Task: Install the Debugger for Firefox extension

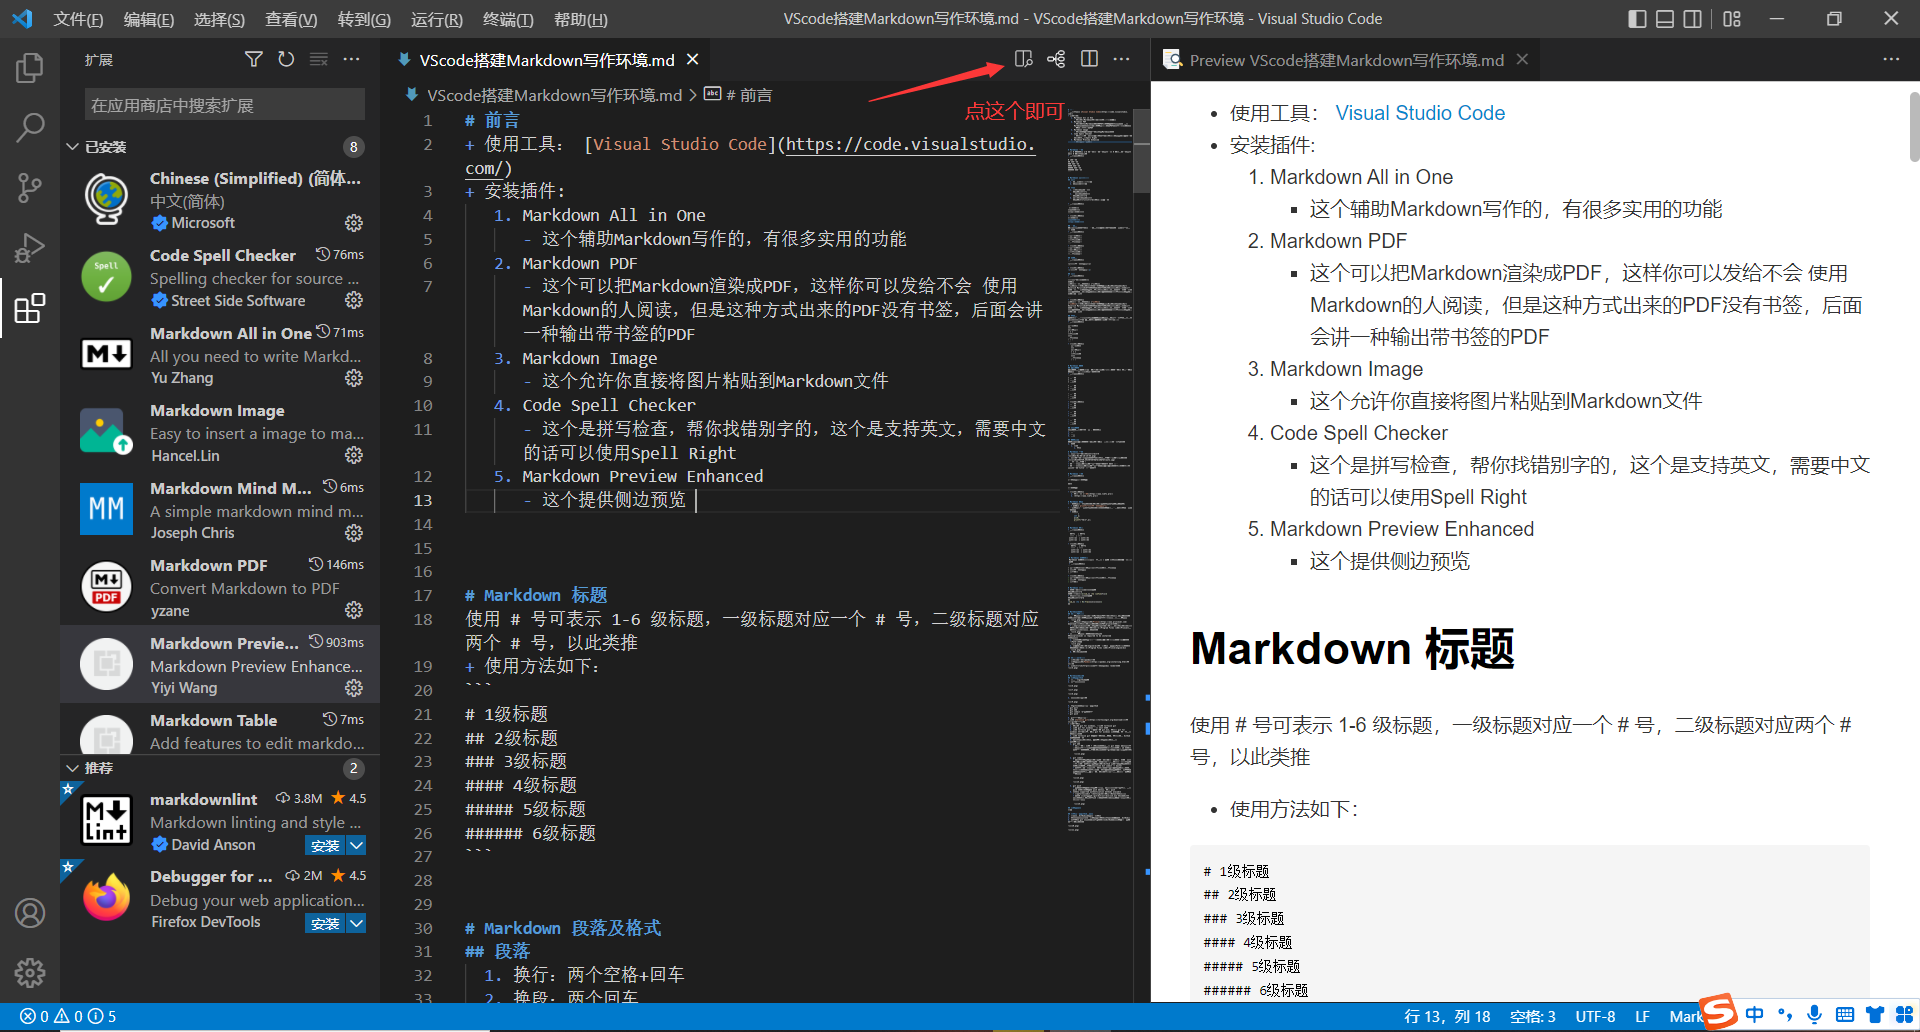Action: click(x=325, y=923)
